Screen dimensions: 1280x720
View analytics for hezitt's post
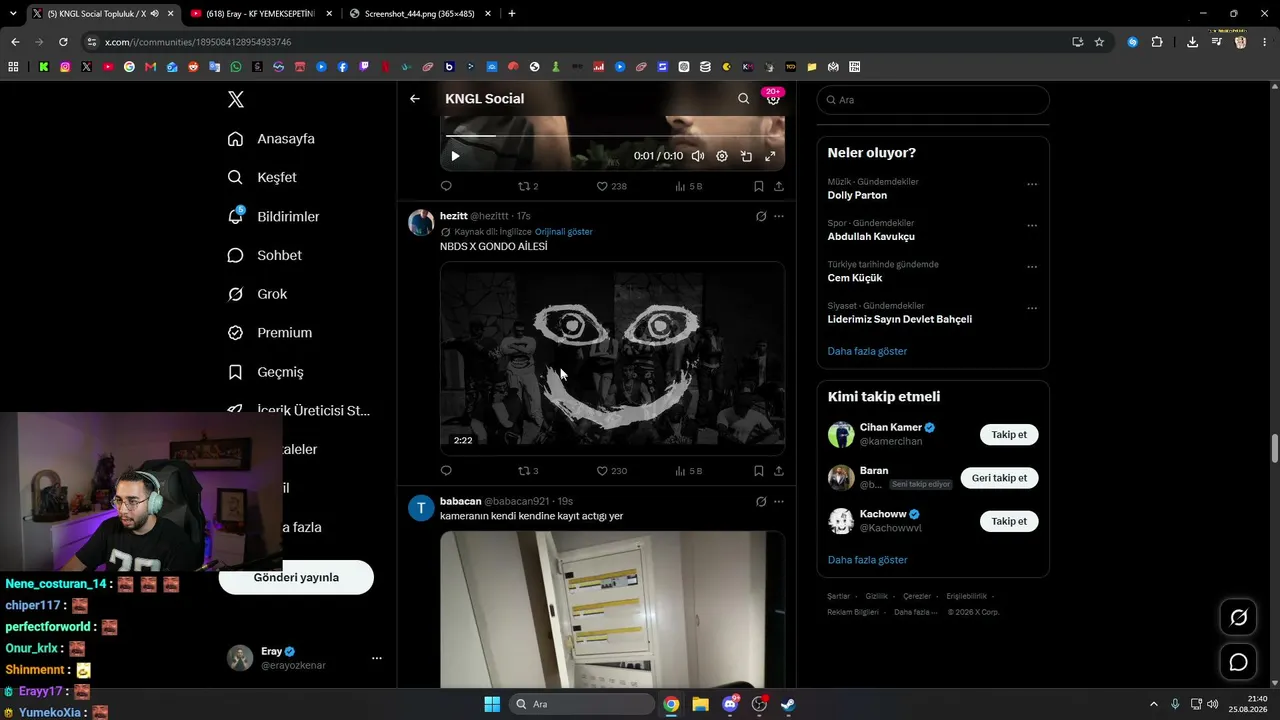(689, 471)
